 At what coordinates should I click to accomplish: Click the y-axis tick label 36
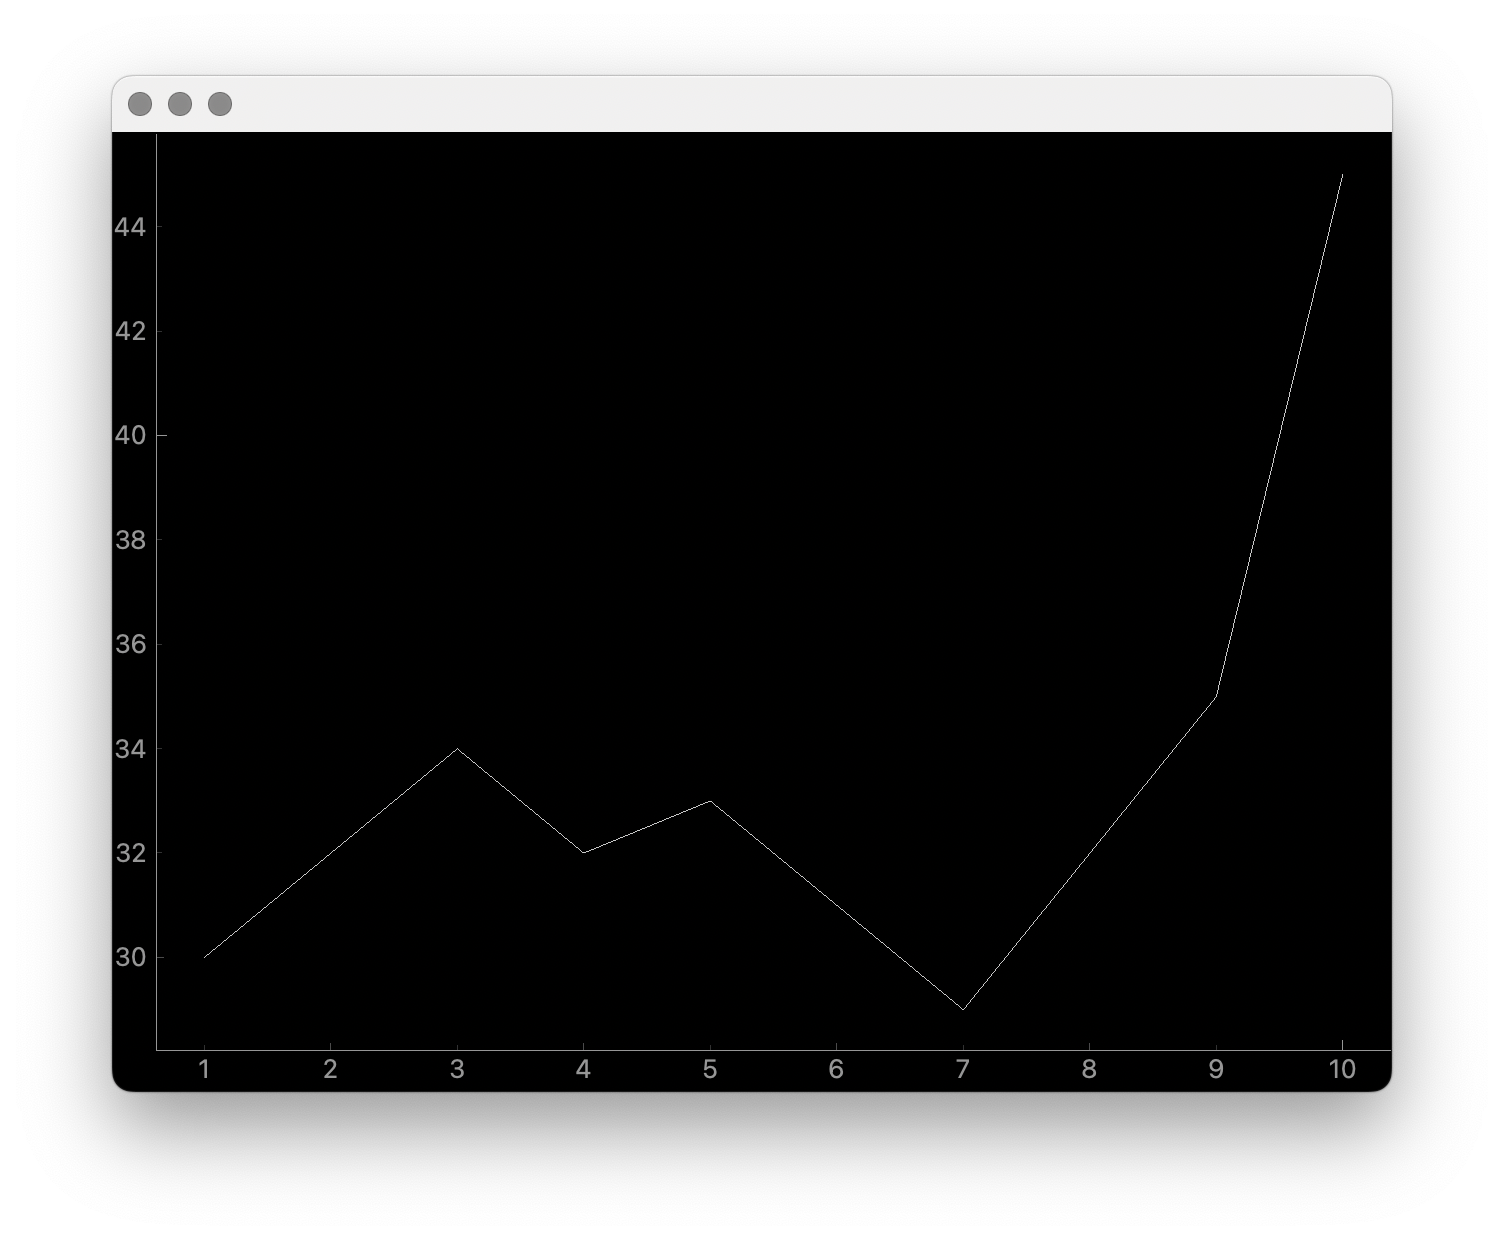(x=130, y=644)
